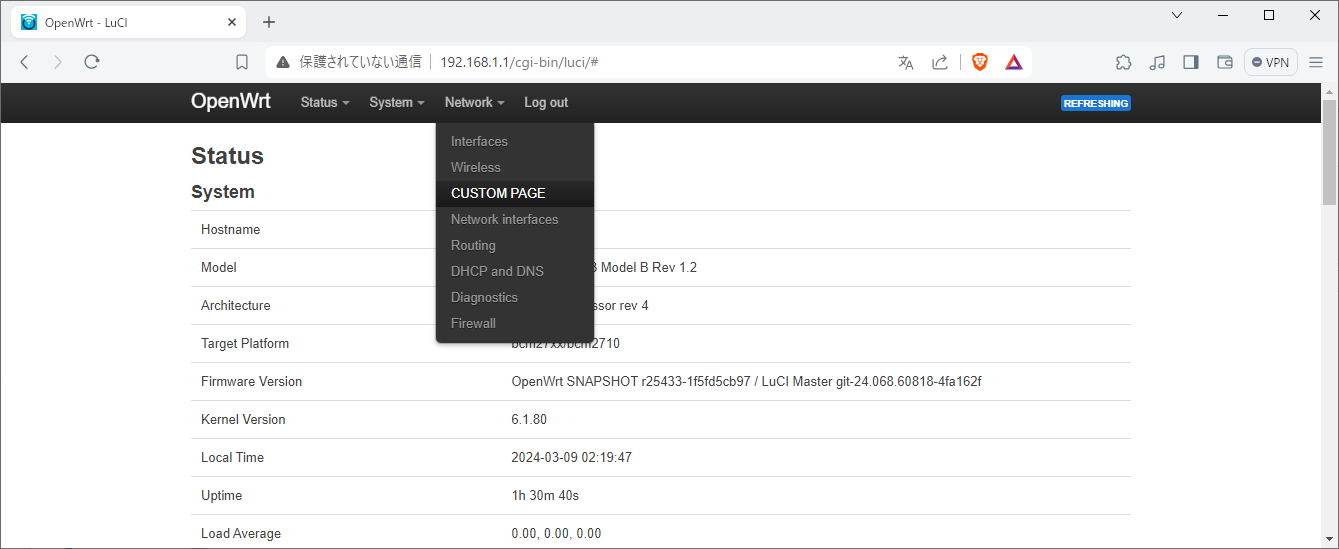Screen dimensions: 1339x549
Task: Click the share page icon
Action: 940,62
